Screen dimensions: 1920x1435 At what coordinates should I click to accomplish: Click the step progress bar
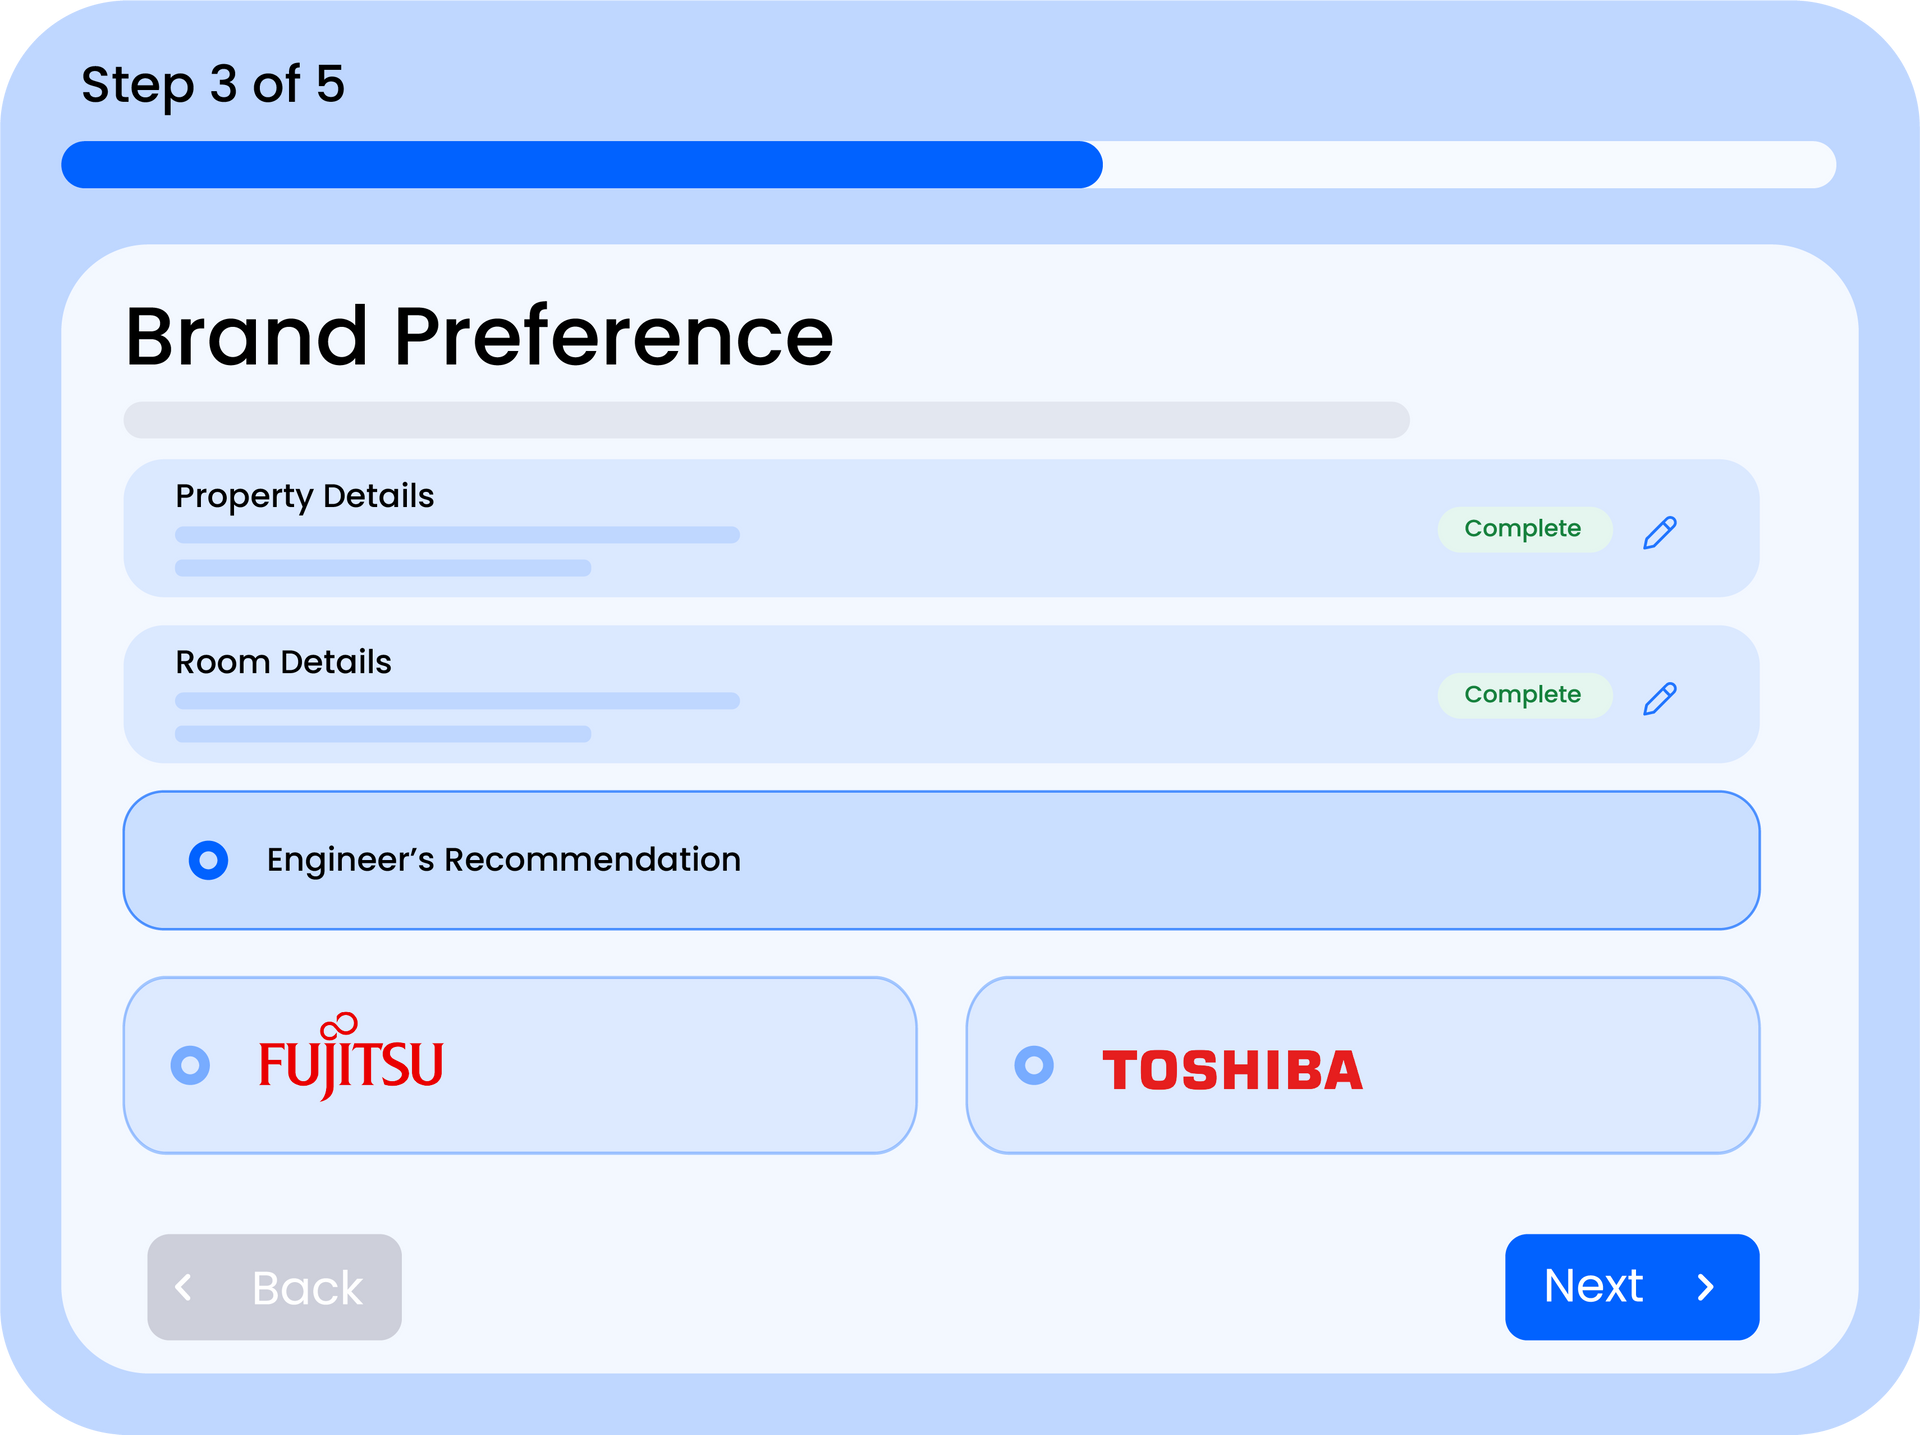pyautogui.click(x=948, y=165)
